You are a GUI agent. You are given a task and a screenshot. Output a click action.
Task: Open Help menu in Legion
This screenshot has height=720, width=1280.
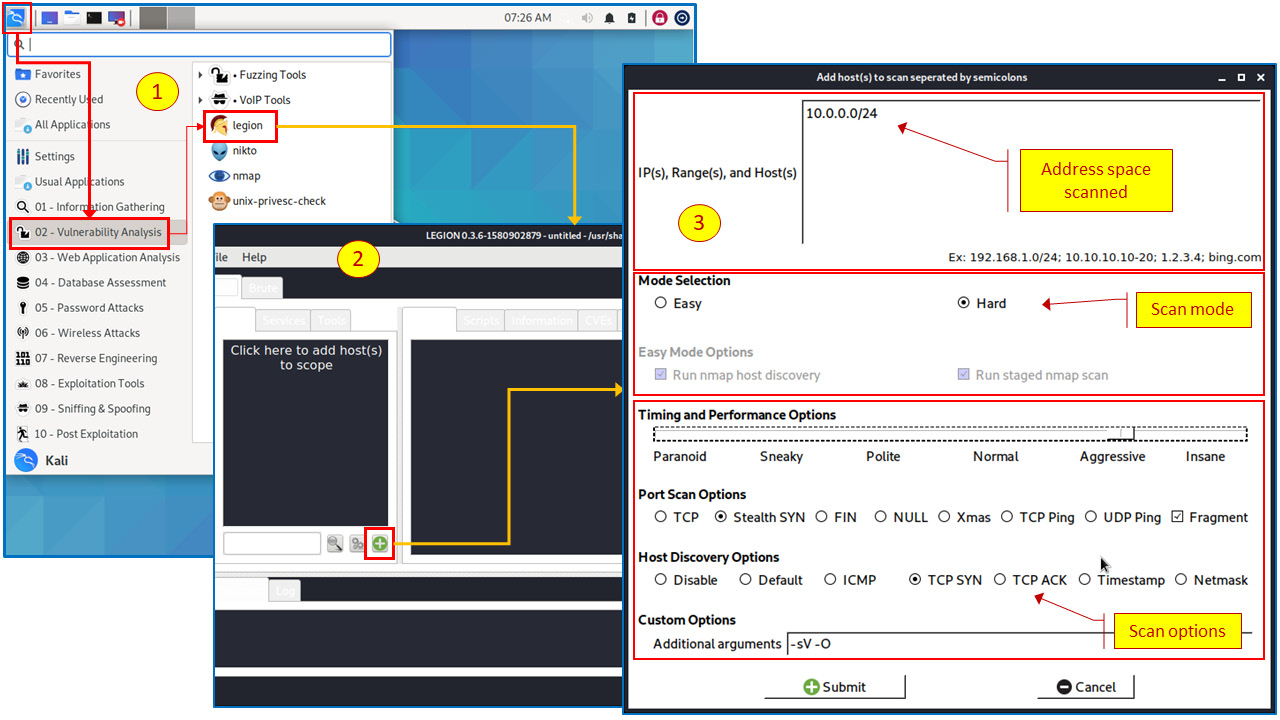click(x=255, y=257)
